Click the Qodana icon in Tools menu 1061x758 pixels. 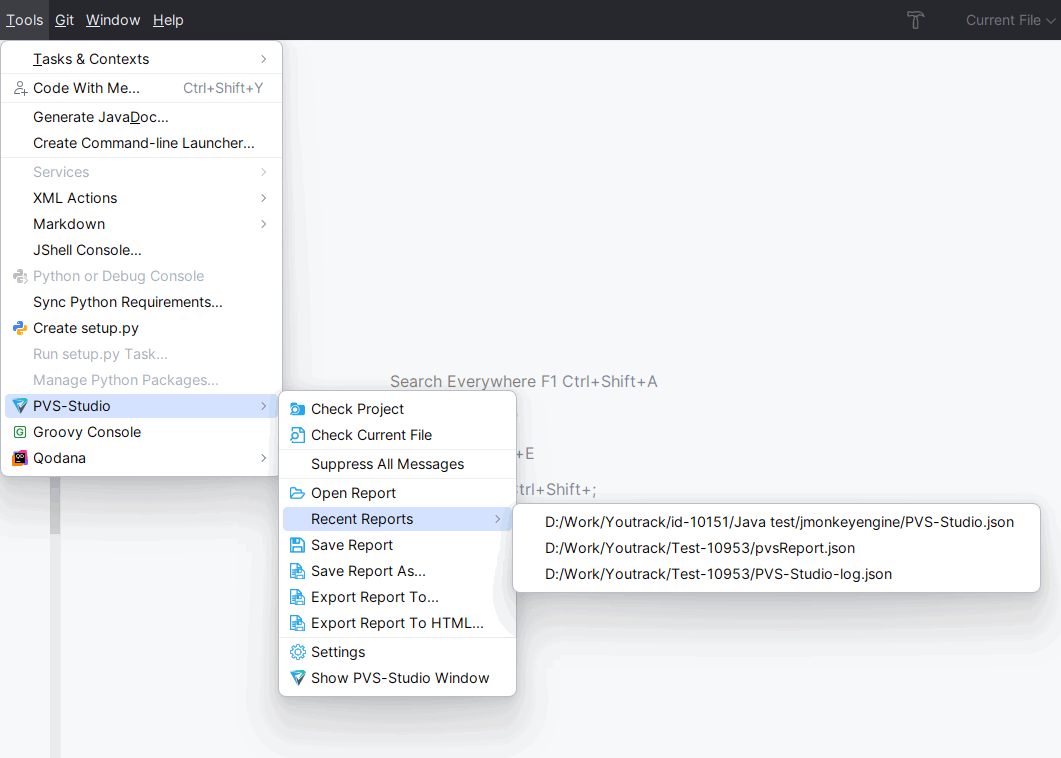click(x=20, y=458)
